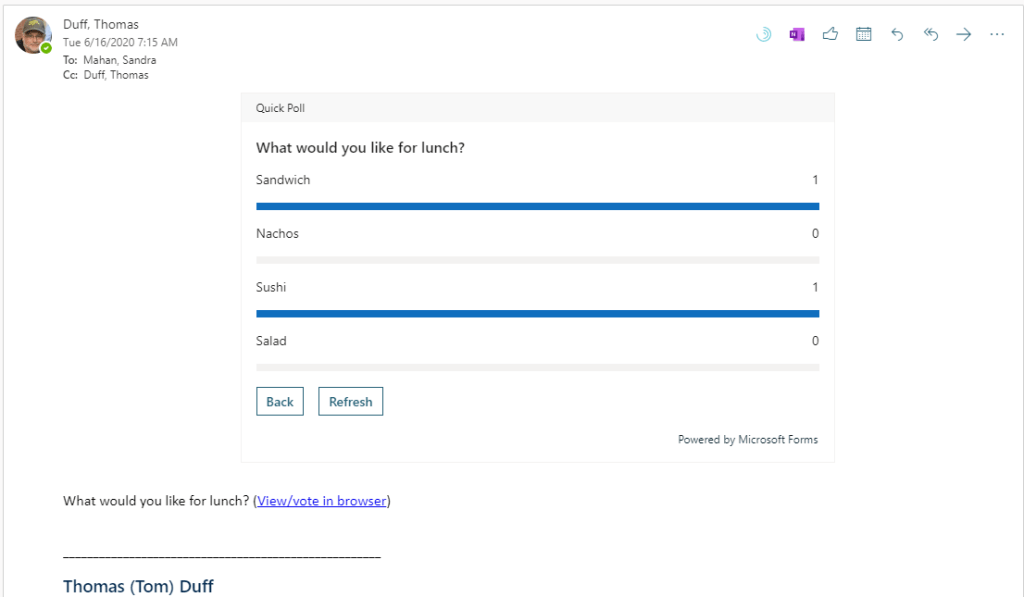The width and height of the screenshot is (1024, 597).
Task: Open the Insights swirl icon
Action: click(763, 35)
